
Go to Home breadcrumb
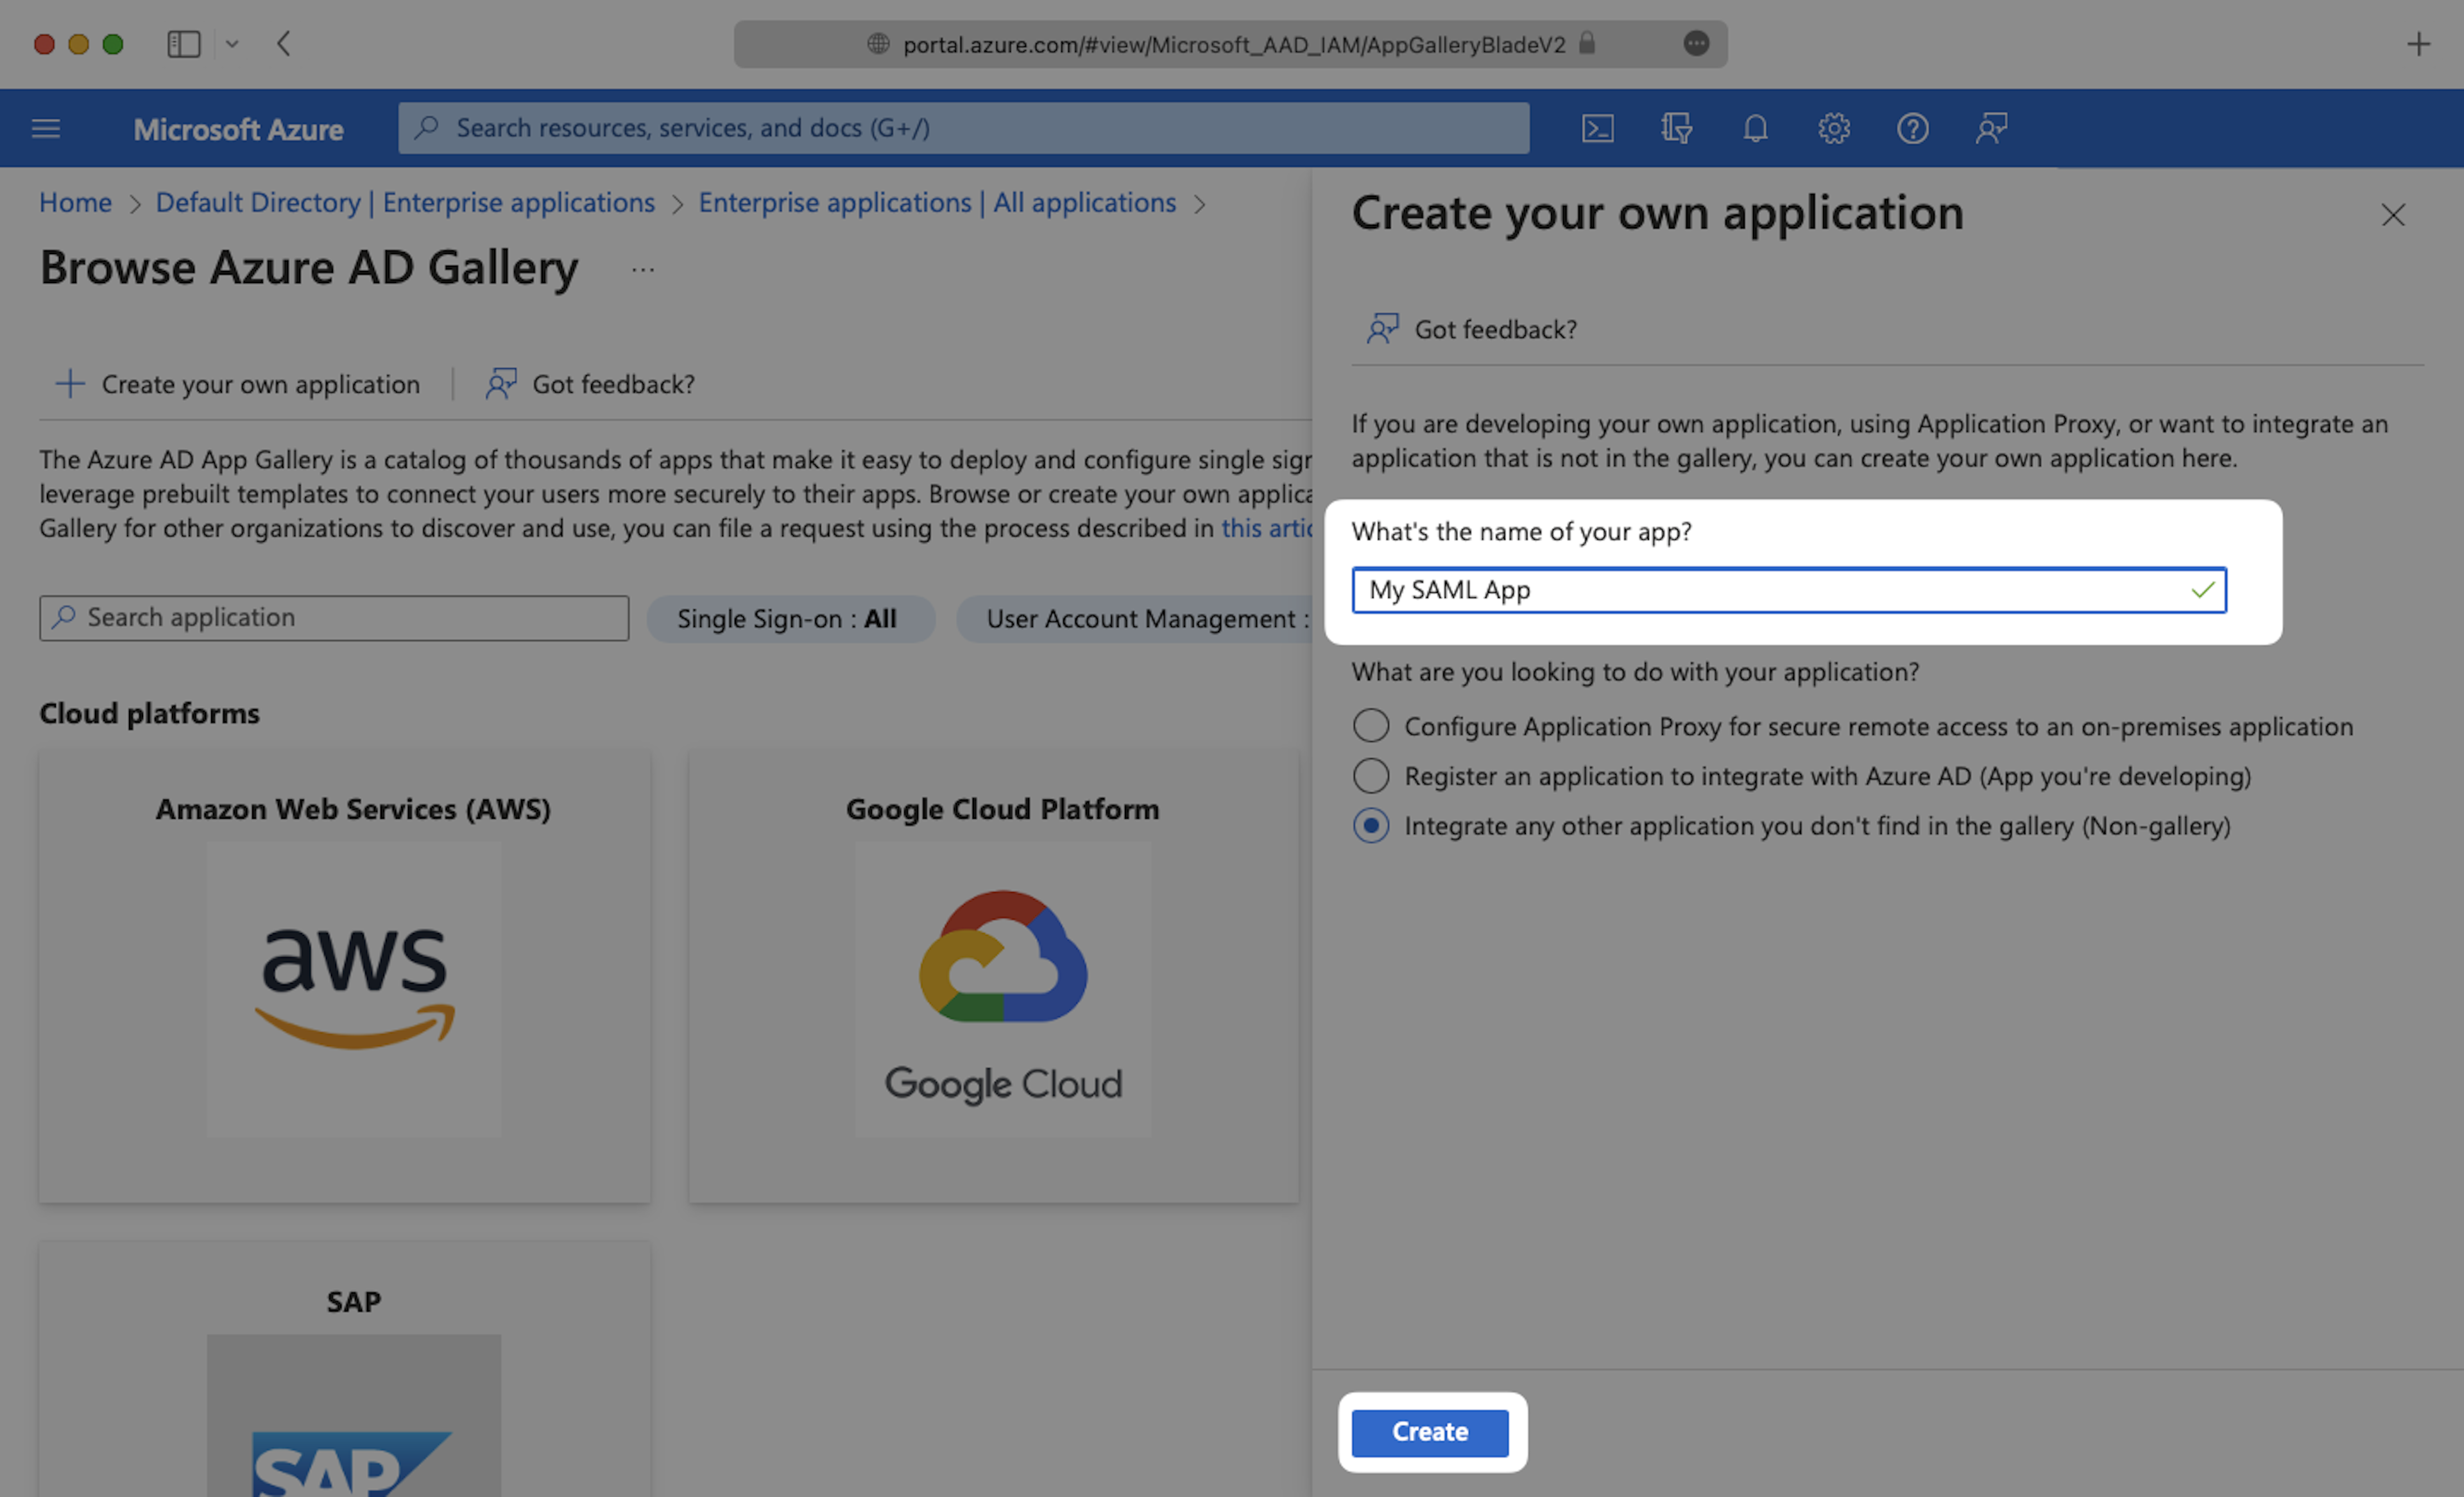click(x=75, y=203)
